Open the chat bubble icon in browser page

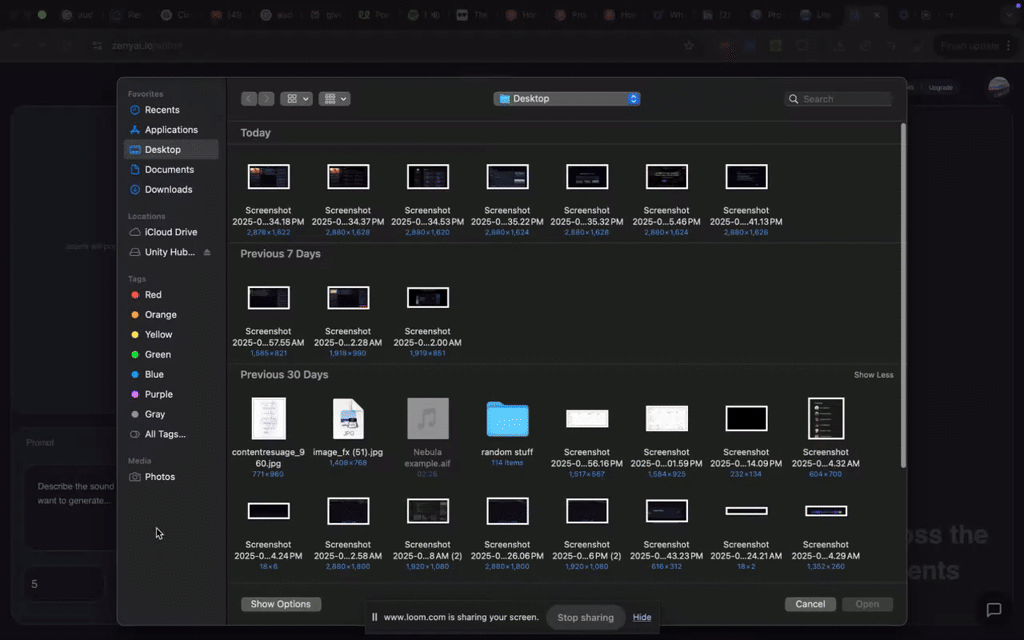click(994, 609)
